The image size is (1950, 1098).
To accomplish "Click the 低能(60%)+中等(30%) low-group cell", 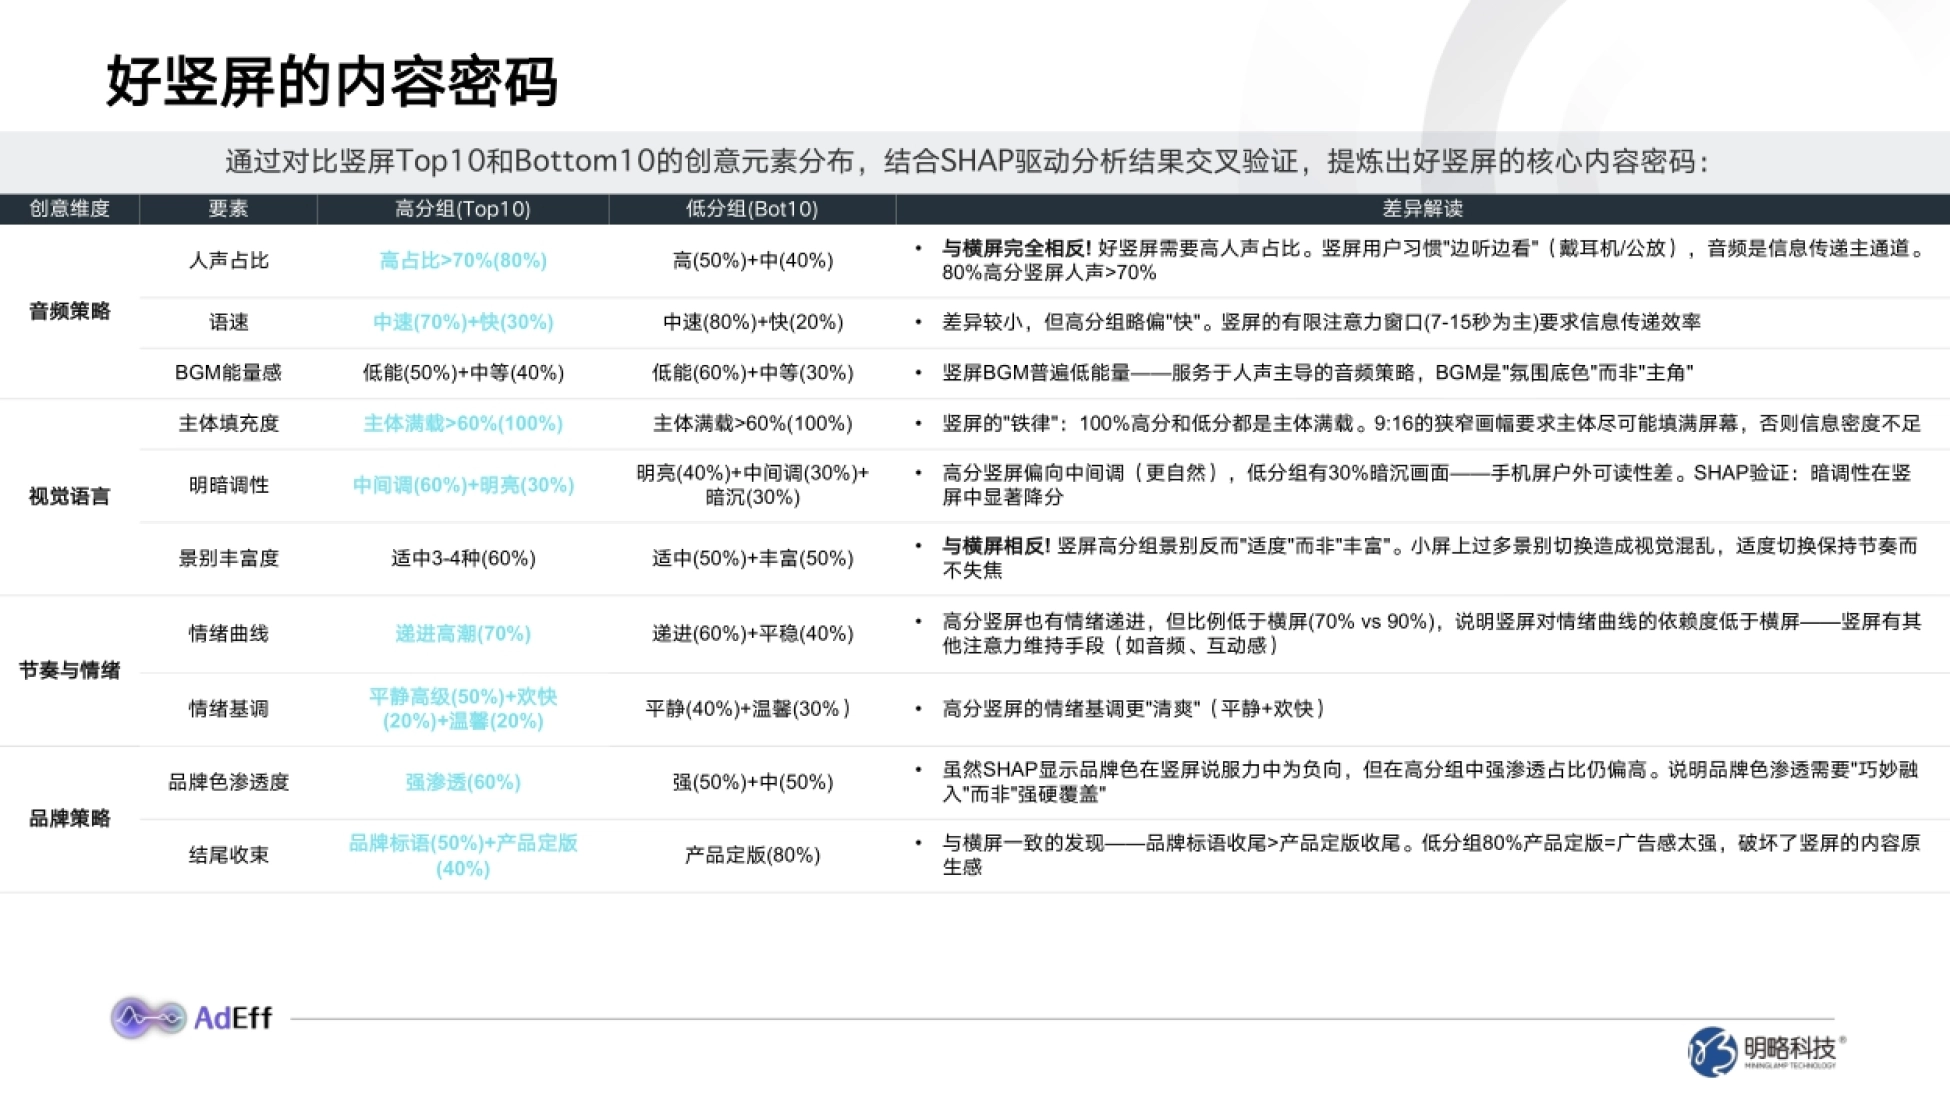I will [752, 372].
